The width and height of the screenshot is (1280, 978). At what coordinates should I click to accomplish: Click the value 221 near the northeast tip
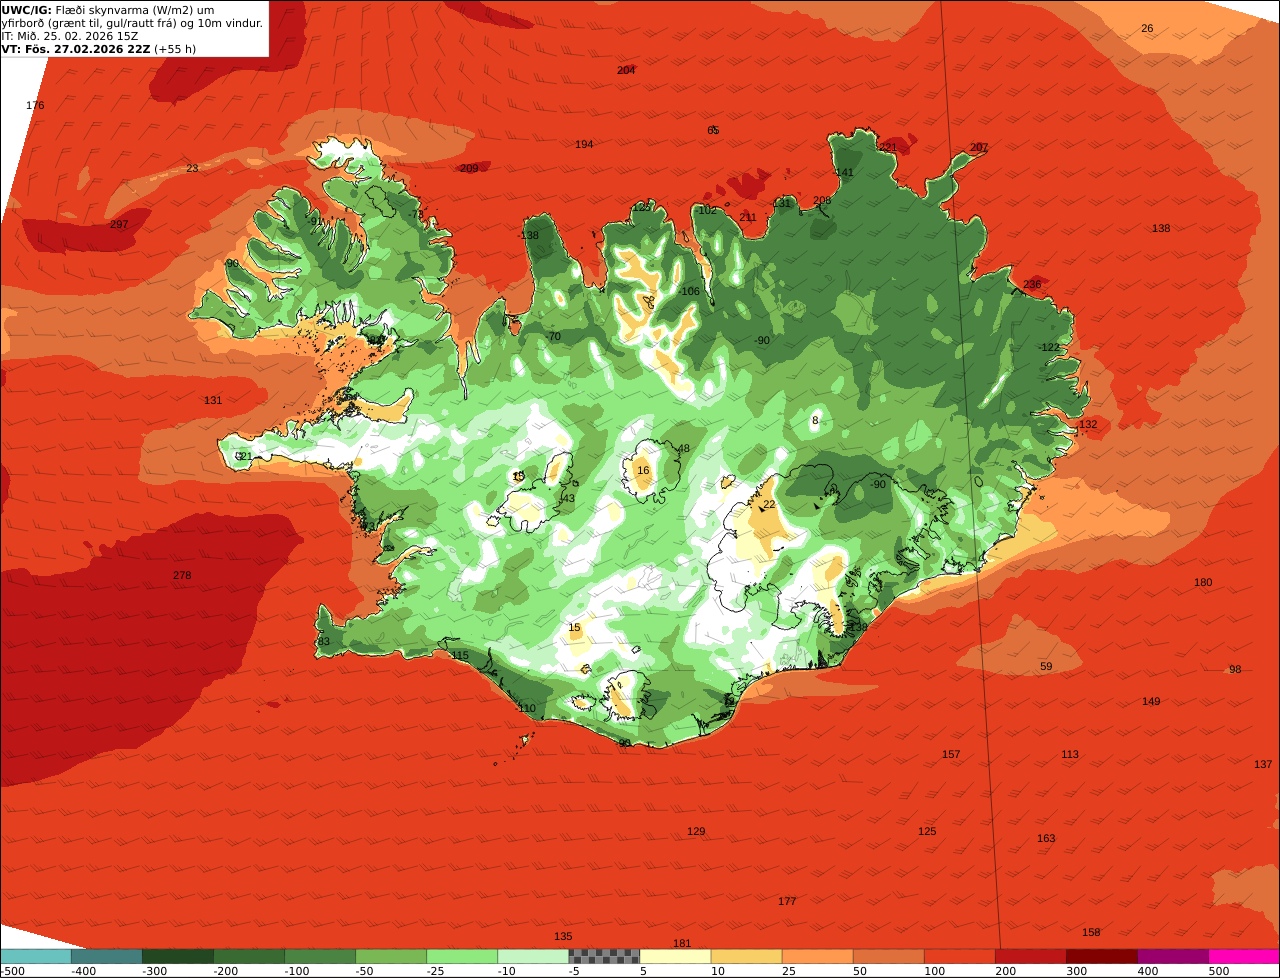(888, 147)
